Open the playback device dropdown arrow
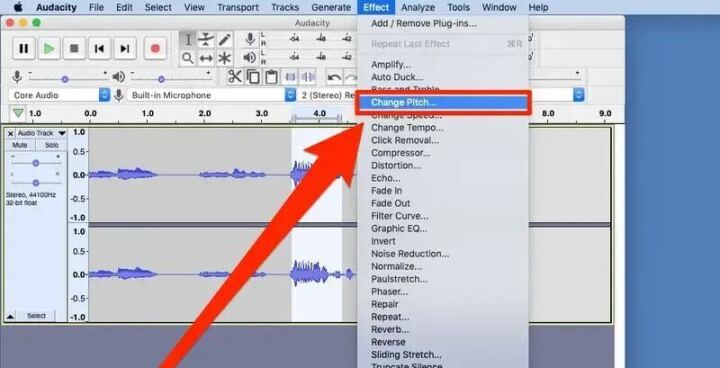 [579, 95]
